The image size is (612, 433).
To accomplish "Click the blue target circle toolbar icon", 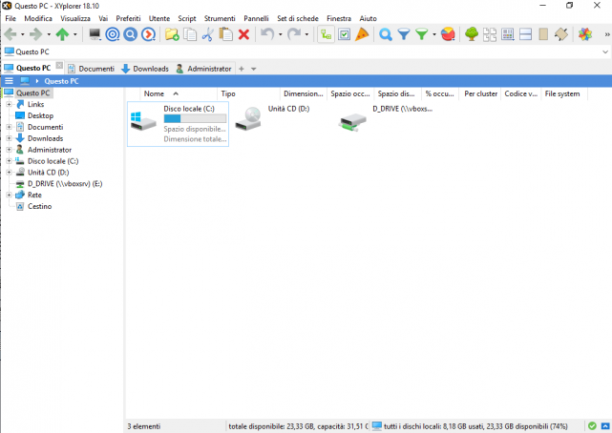I will click(x=112, y=34).
